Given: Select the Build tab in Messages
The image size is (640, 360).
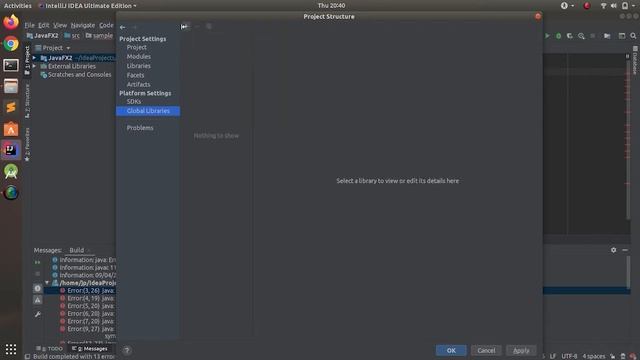Looking at the screenshot, I should [77, 250].
